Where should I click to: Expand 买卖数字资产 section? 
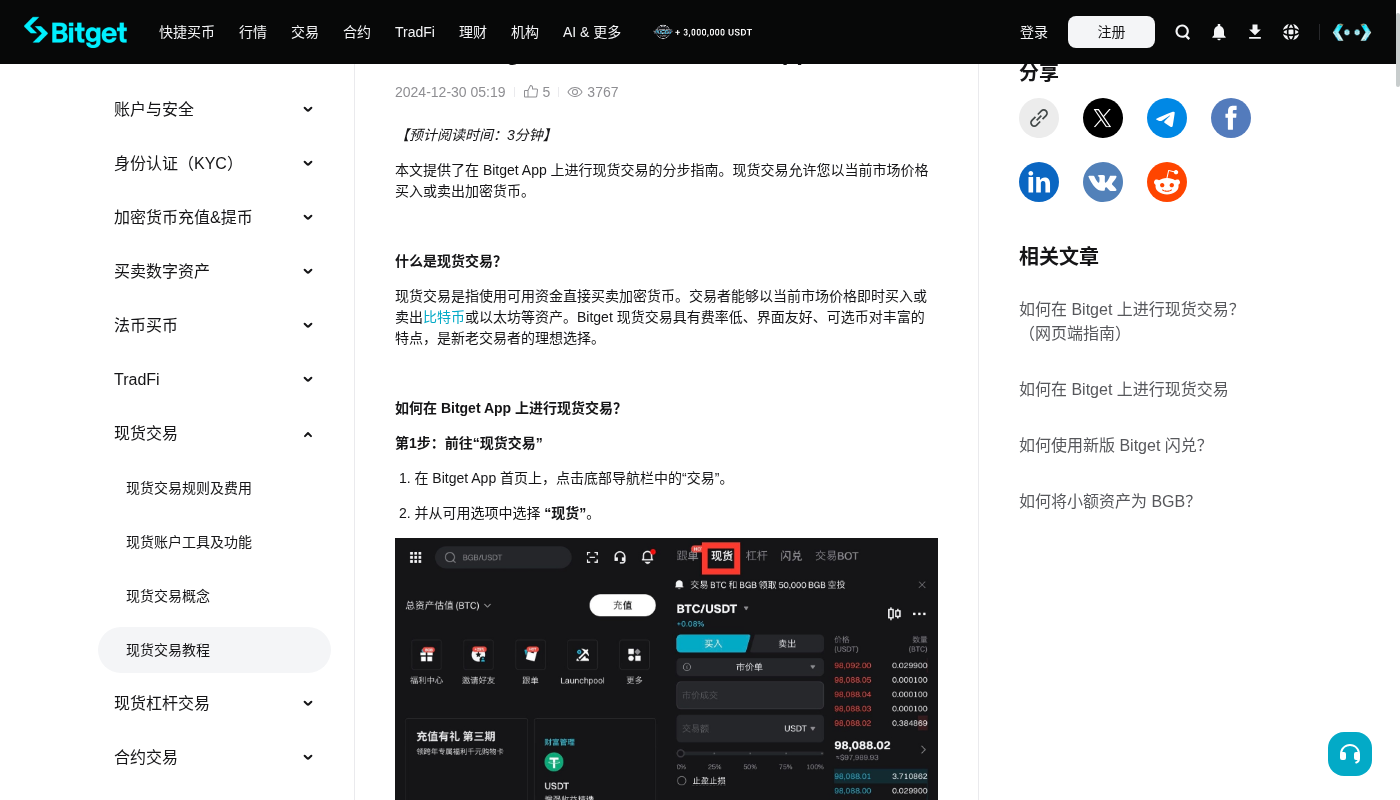tap(214, 271)
